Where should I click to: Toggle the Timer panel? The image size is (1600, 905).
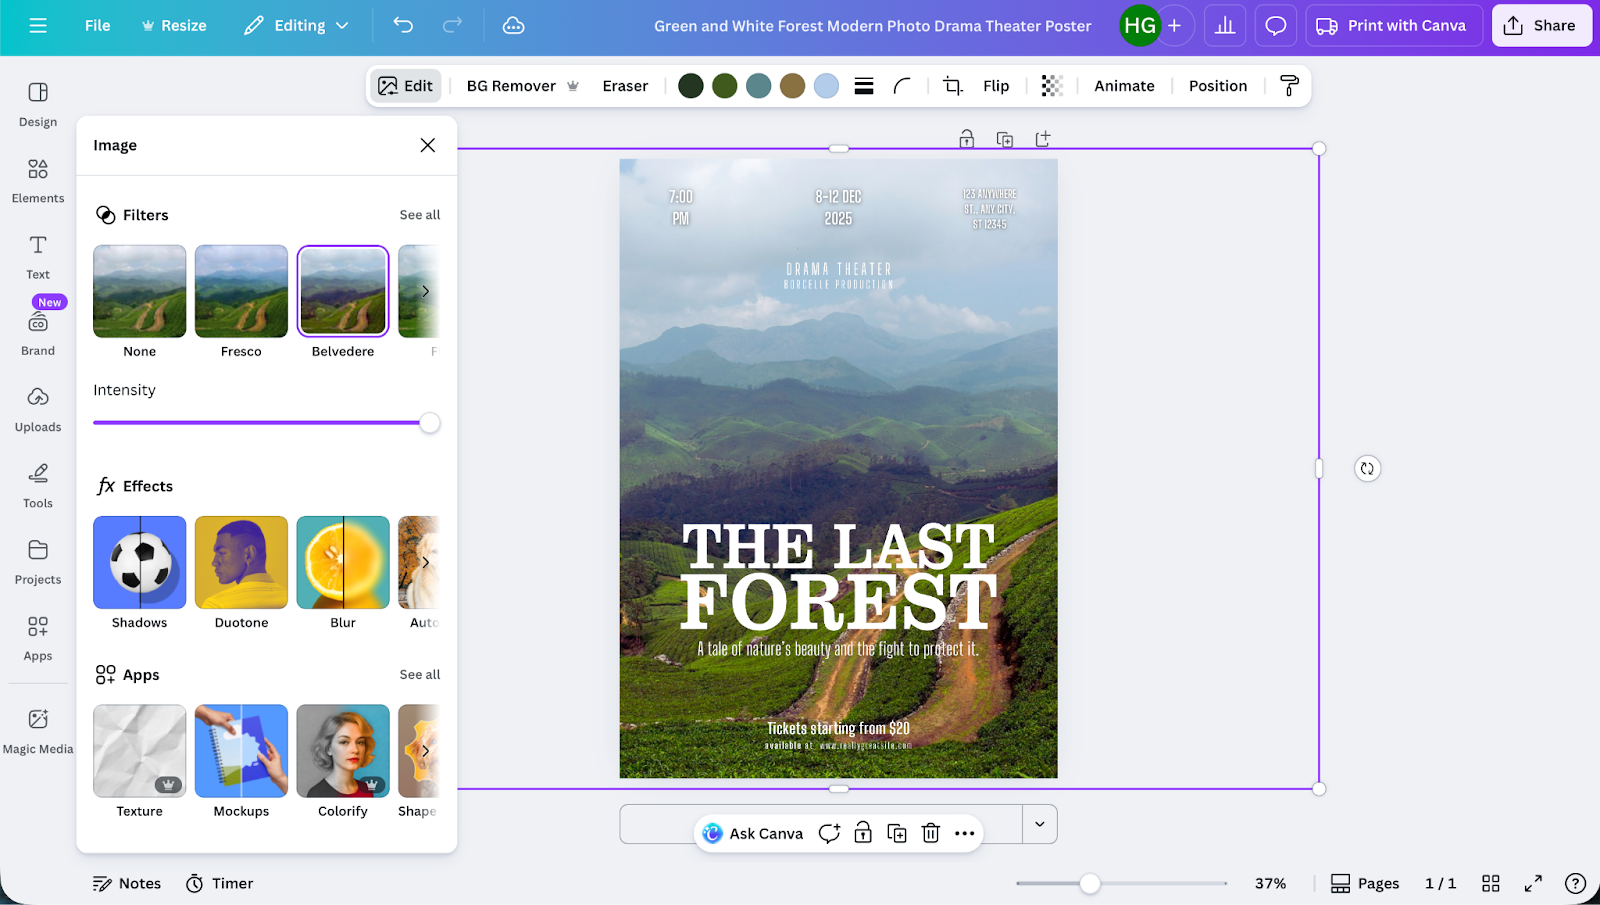(x=219, y=883)
